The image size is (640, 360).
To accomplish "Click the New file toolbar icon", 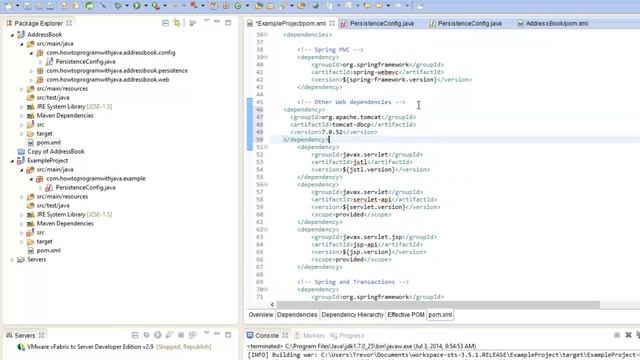I will coord(8,6).
